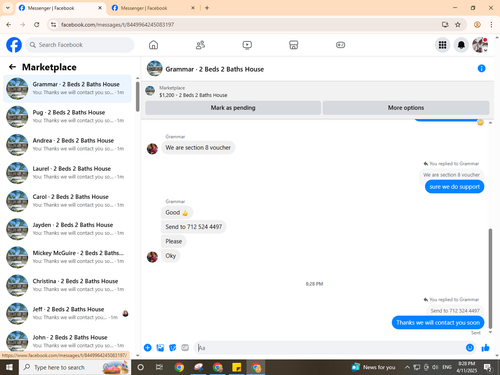The width and height of the screenshot is (500, 375).
Task: Open the Facebook menu grid icon
Action: 442,45
